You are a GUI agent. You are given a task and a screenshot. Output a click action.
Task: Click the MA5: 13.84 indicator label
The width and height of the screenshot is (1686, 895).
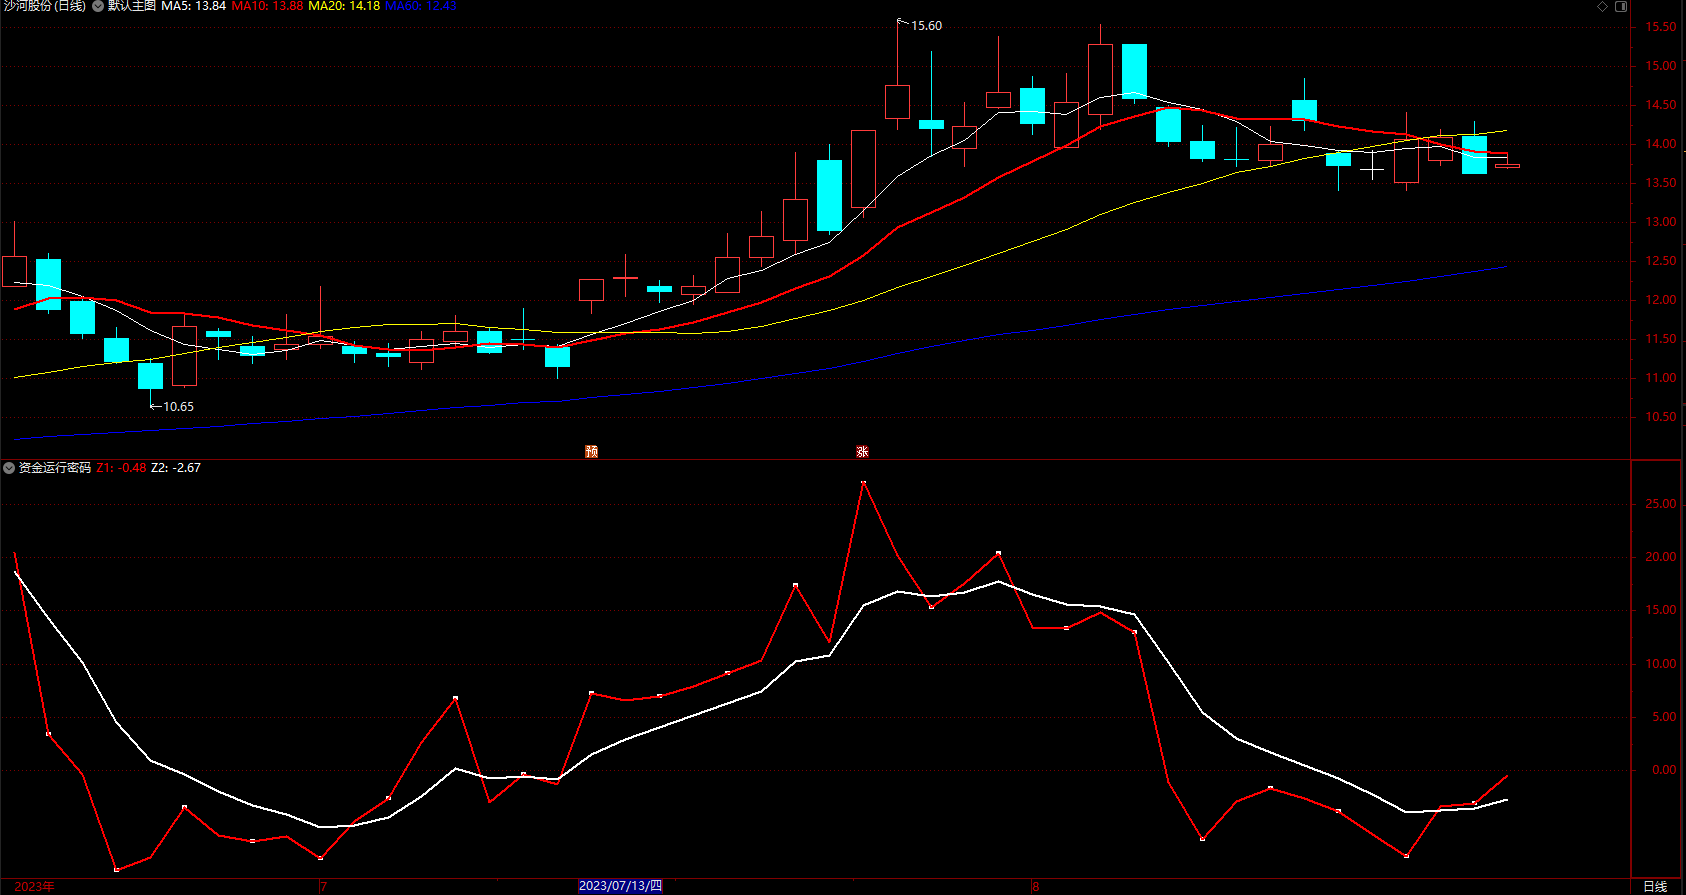[x=193, y=6]
